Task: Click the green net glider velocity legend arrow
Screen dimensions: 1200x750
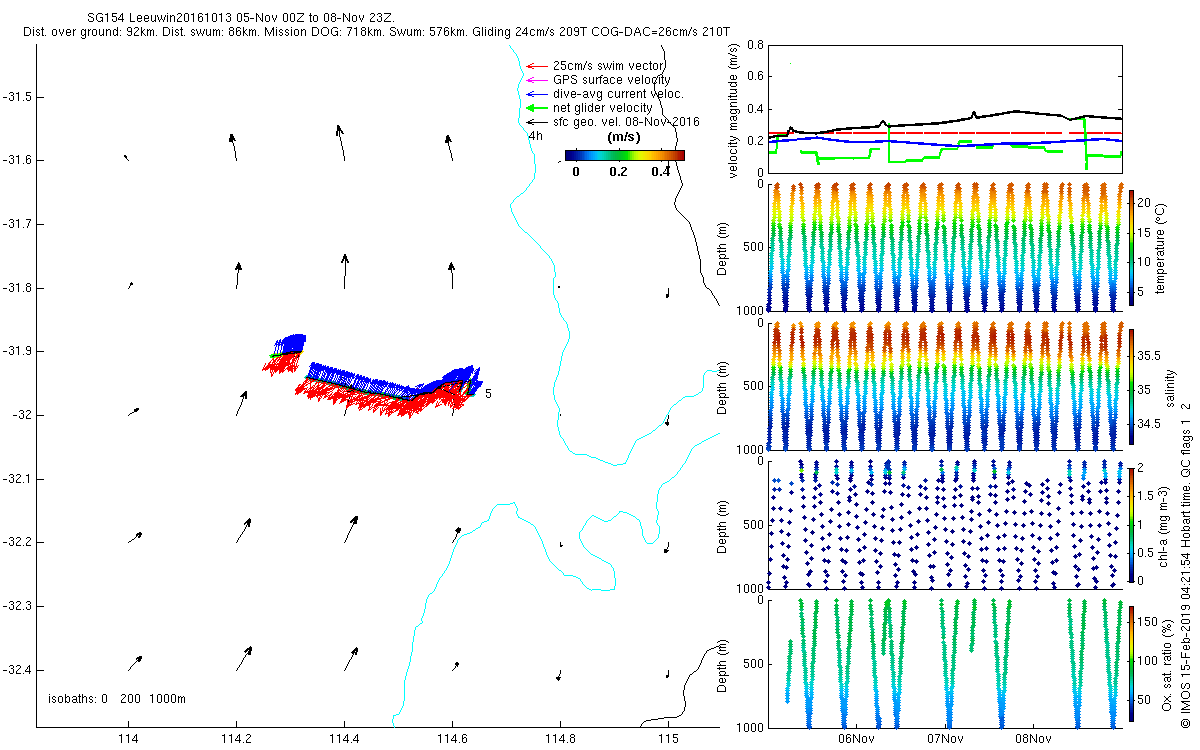Action: (x=537, y=108)
